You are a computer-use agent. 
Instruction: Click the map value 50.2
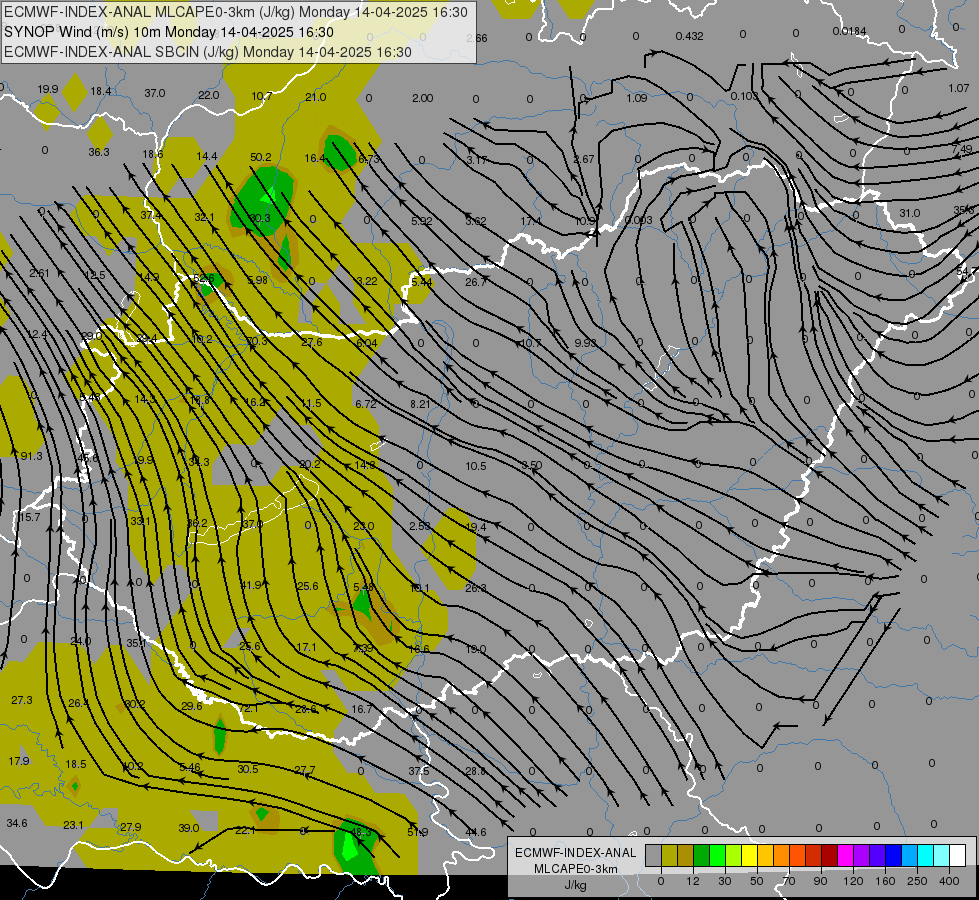click(x=260, y=157)
